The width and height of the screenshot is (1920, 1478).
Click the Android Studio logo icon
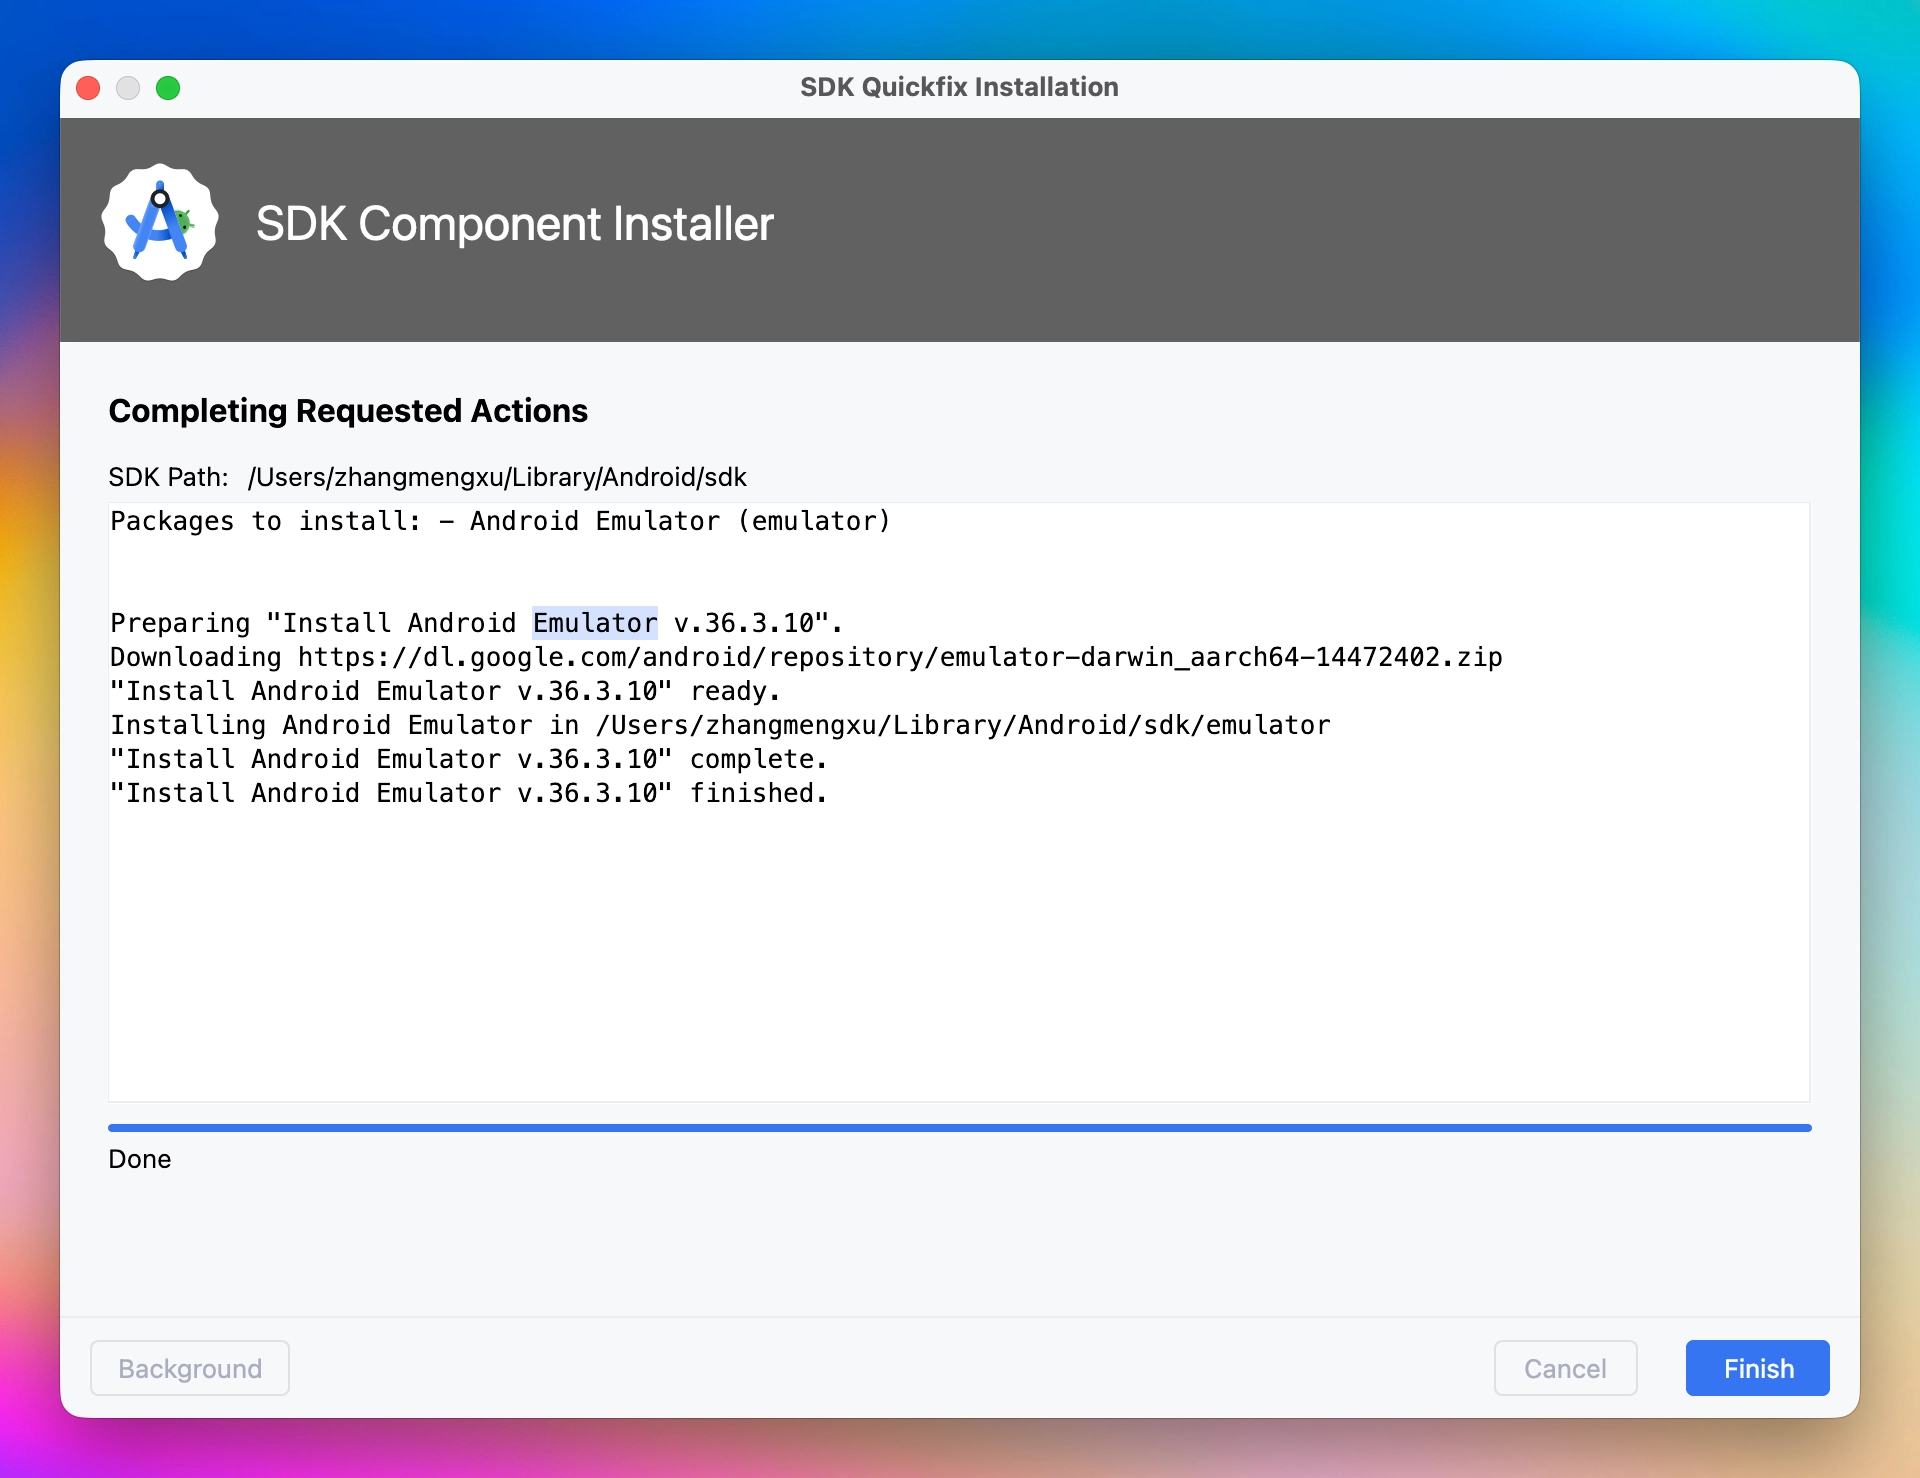(160, 223)
